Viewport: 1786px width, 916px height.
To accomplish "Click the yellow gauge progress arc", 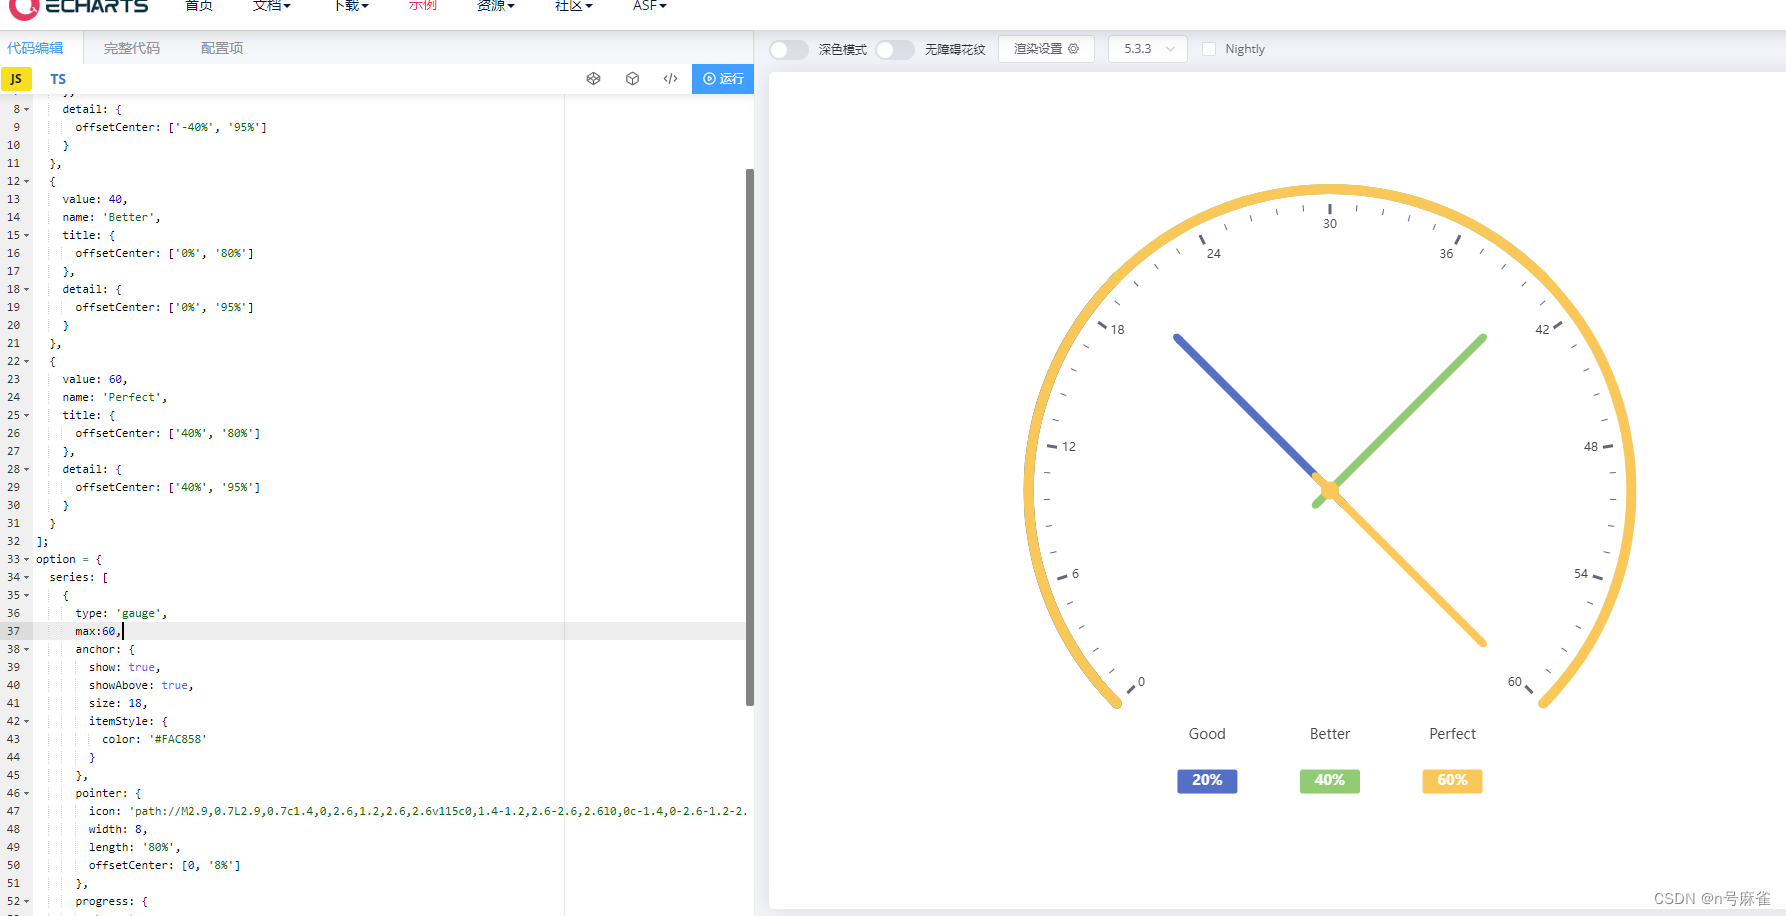I will pos(1330,190).
